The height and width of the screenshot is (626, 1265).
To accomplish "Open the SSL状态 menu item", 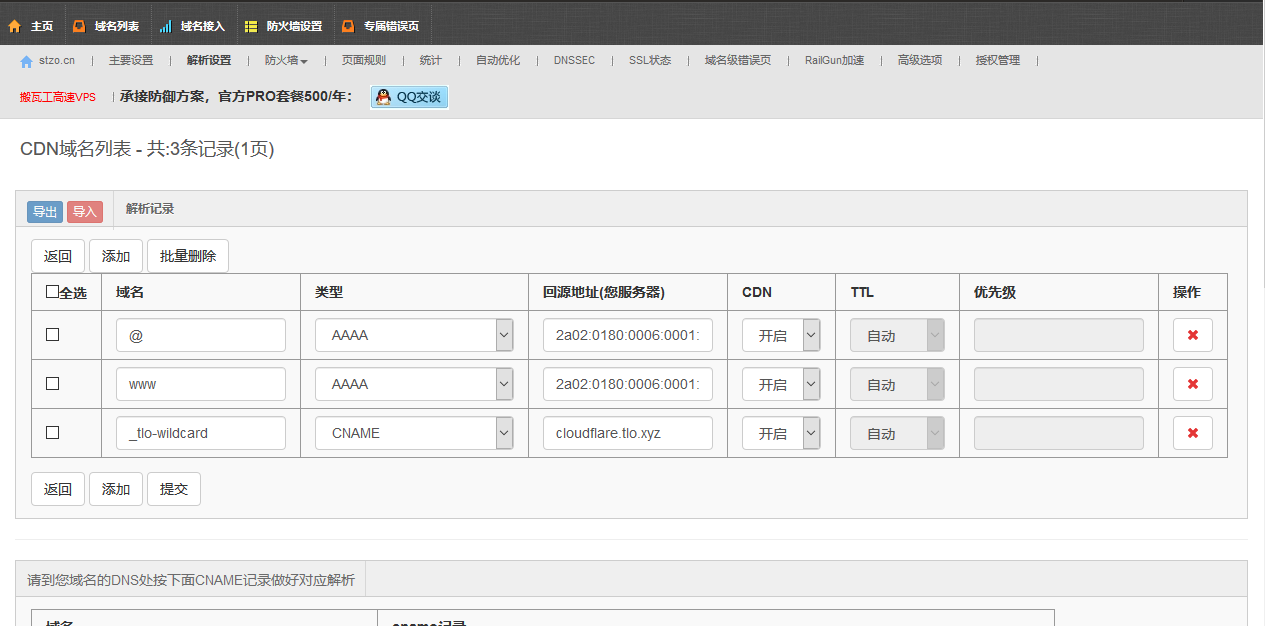I will (x=650, y=61).
